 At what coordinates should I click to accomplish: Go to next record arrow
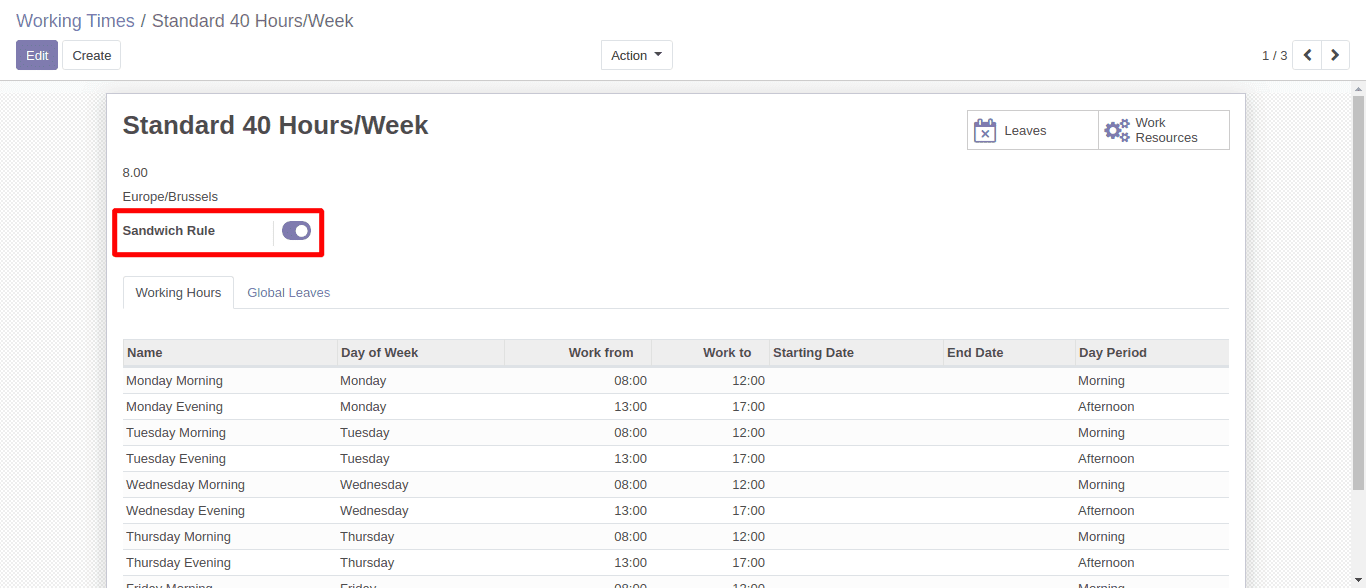coord(1335,55)
